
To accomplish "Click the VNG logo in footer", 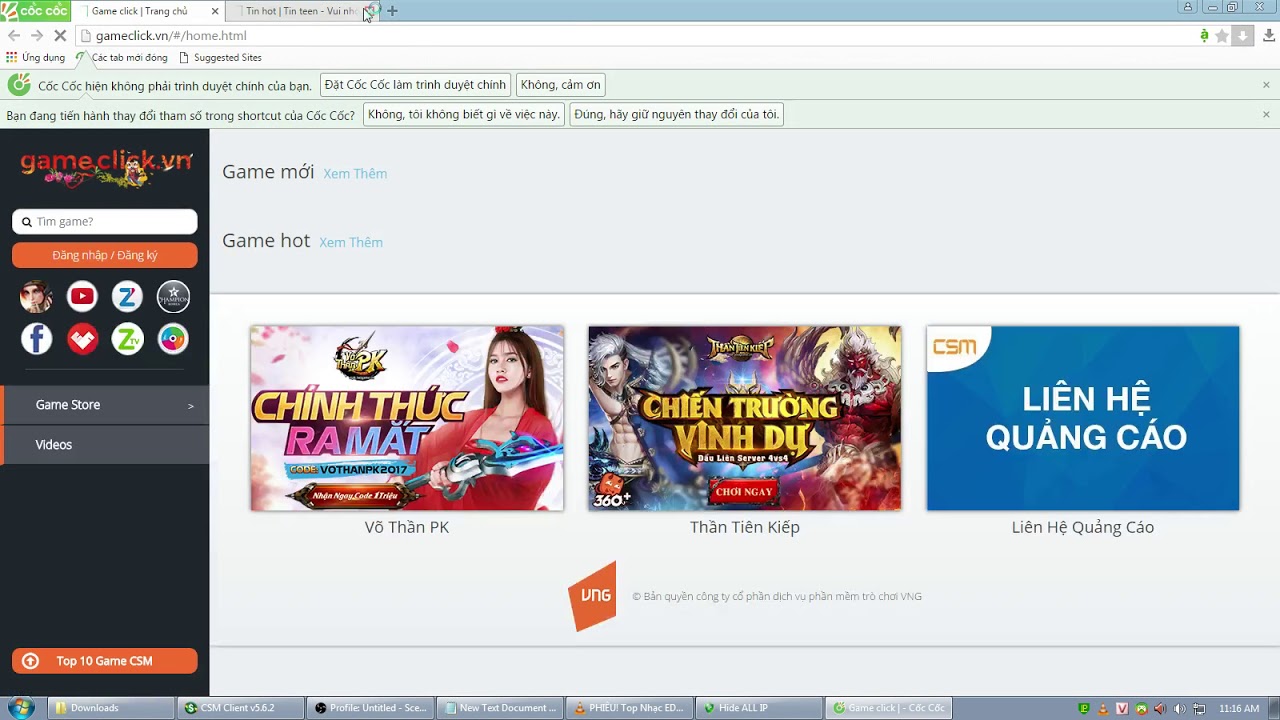I will pyautogui.click(x=592, y=596).
